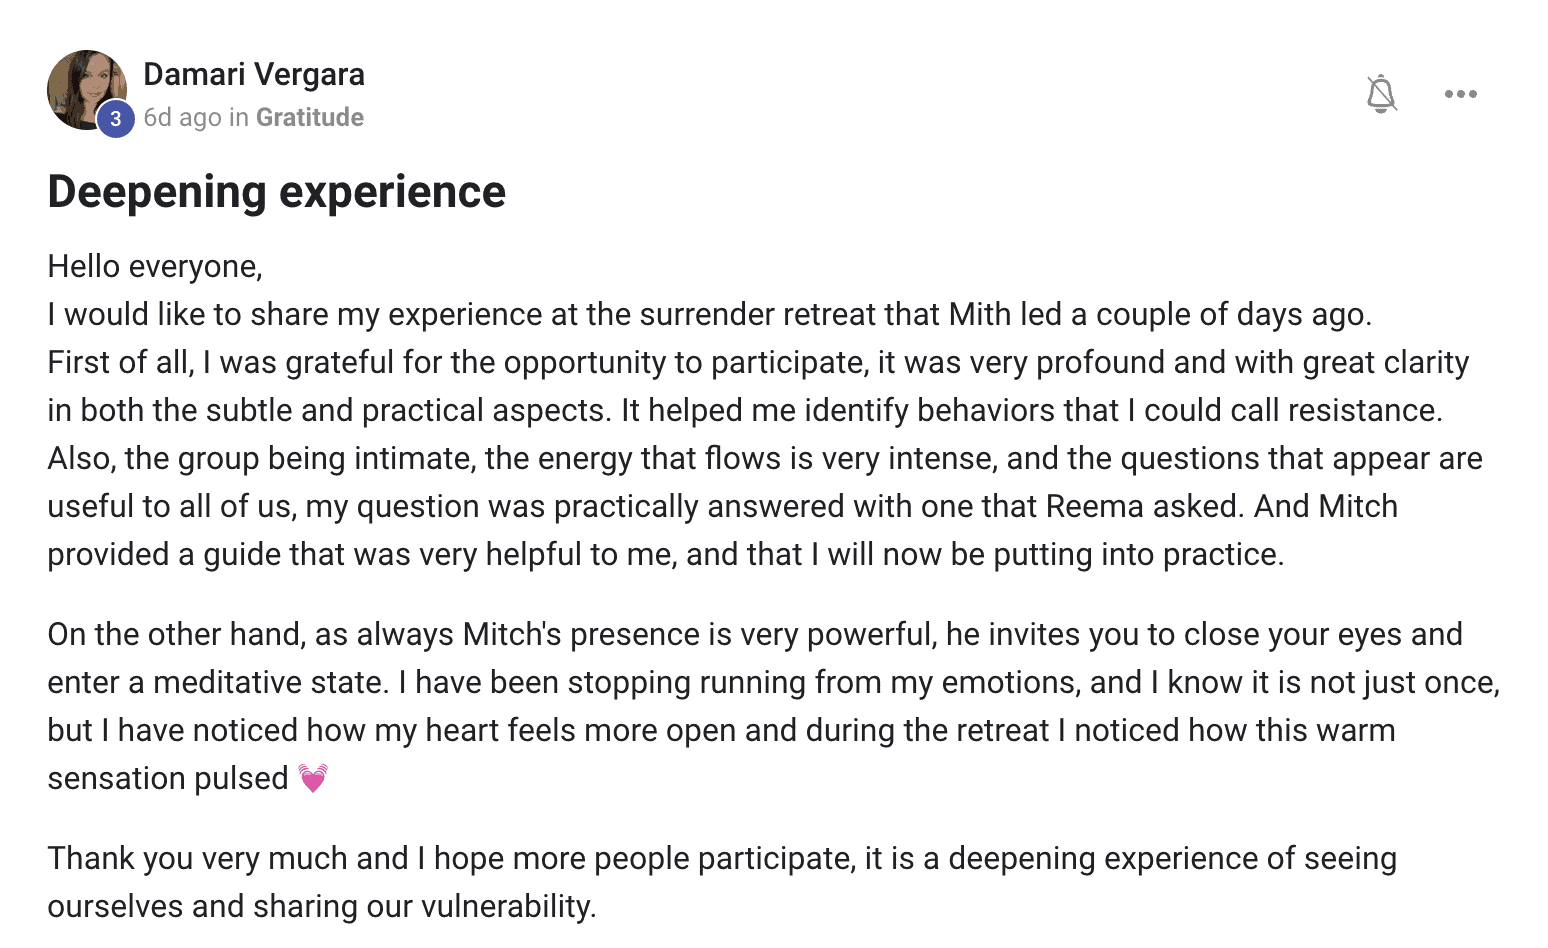Open Damari Vergara's profile photo
This screenshot has width=1548, height=948.
click(x=86, y=89)
